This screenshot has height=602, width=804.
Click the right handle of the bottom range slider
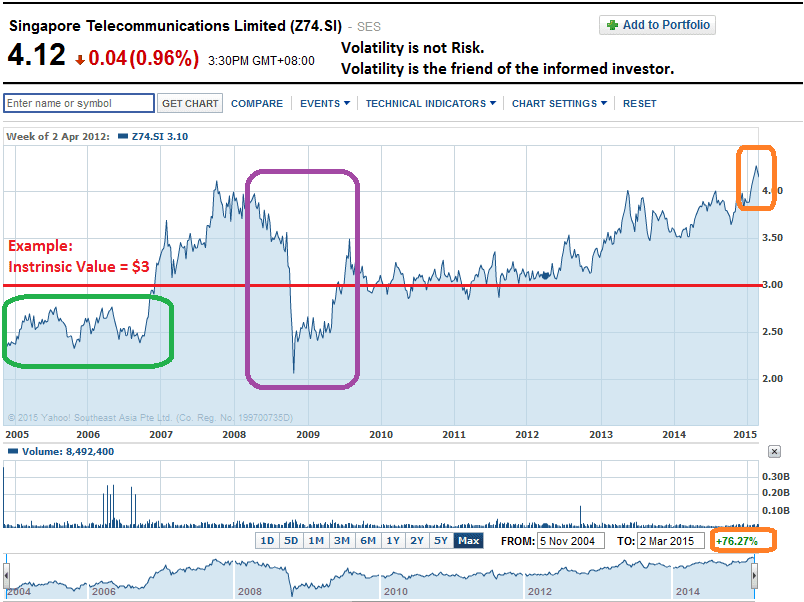[755, 577]
